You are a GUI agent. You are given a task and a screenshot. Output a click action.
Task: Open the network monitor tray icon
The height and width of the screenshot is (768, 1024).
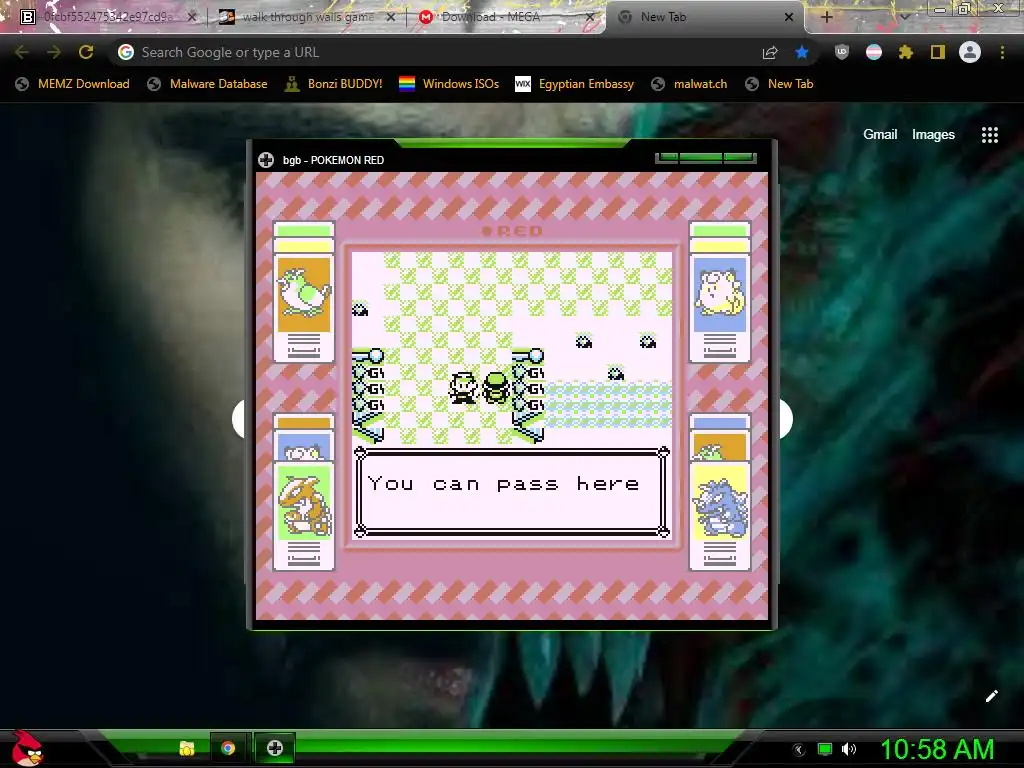click(x=825, y=749)
